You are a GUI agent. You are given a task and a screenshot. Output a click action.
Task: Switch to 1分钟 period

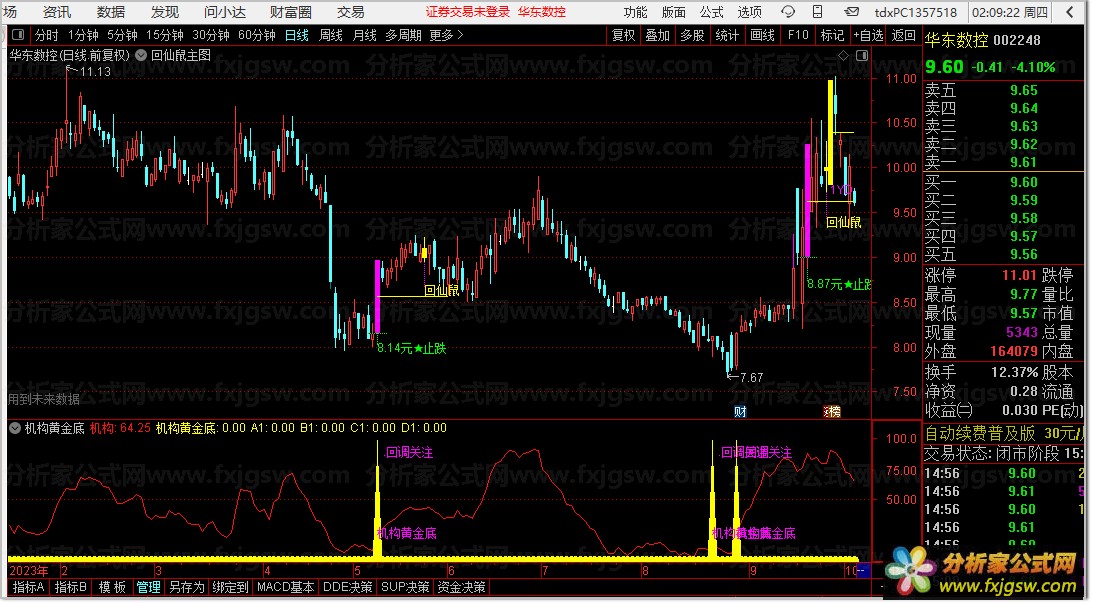click(84, 35)
